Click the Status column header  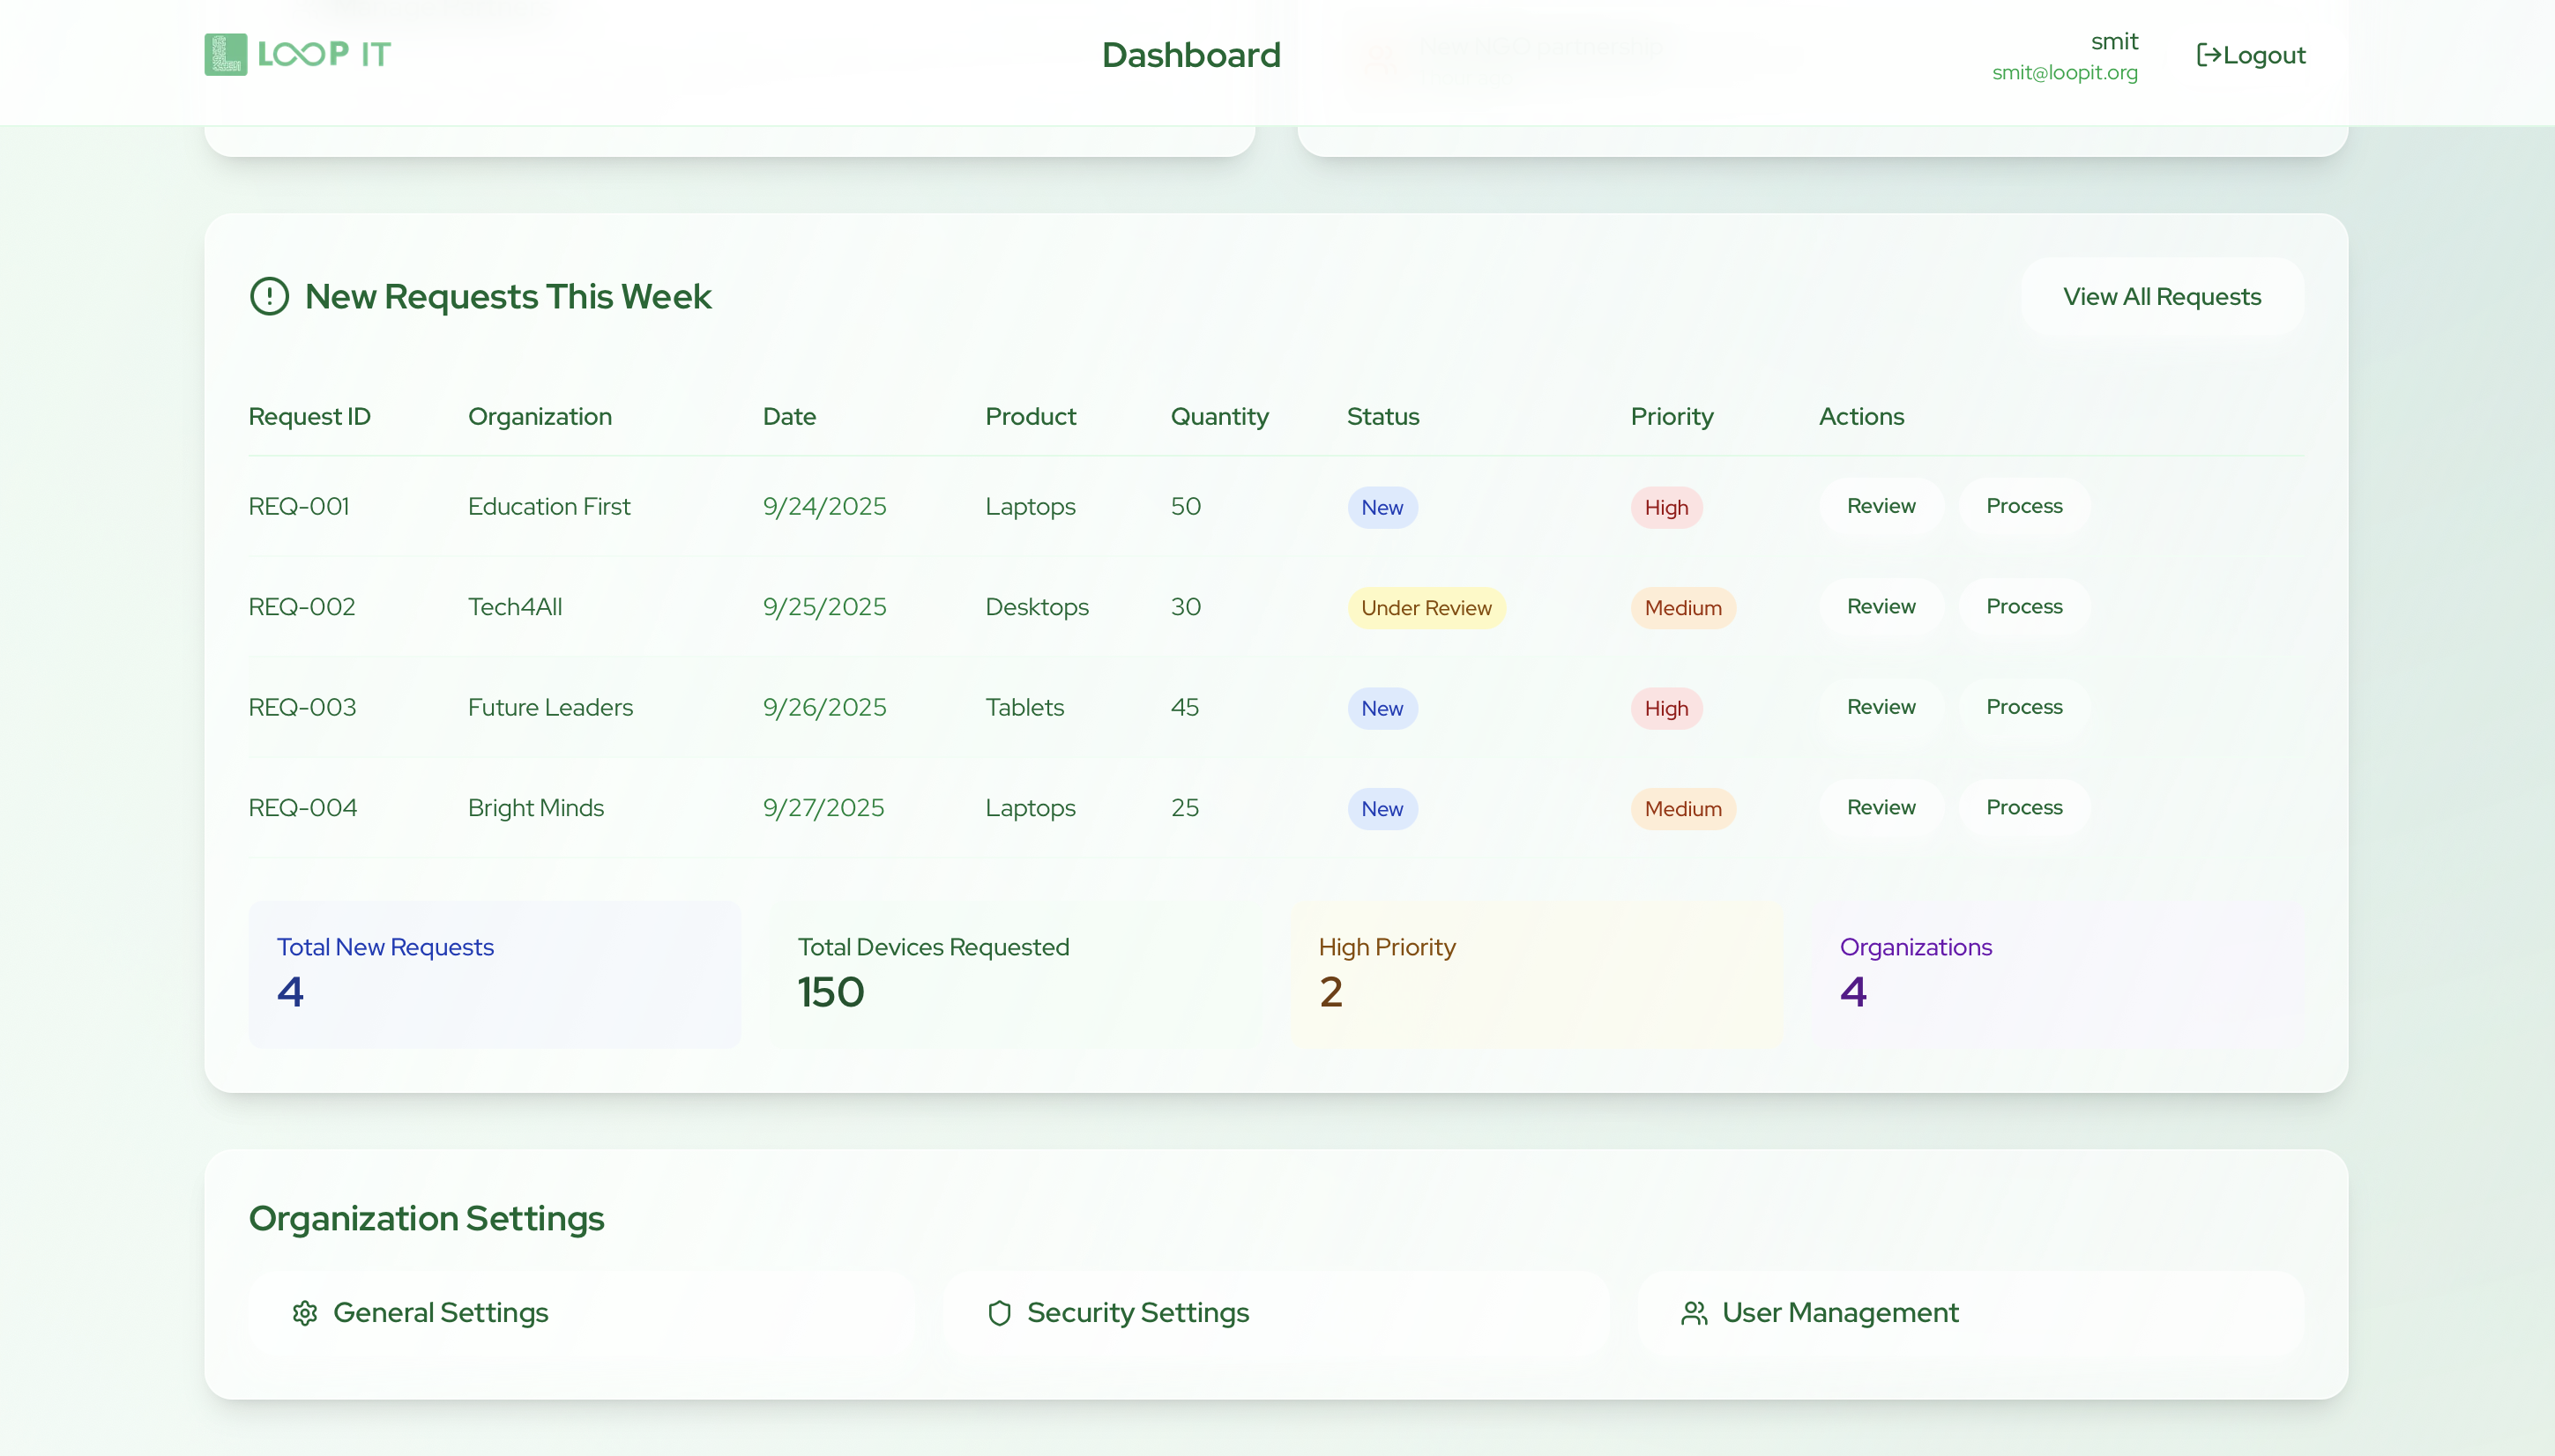point(1382,417)
